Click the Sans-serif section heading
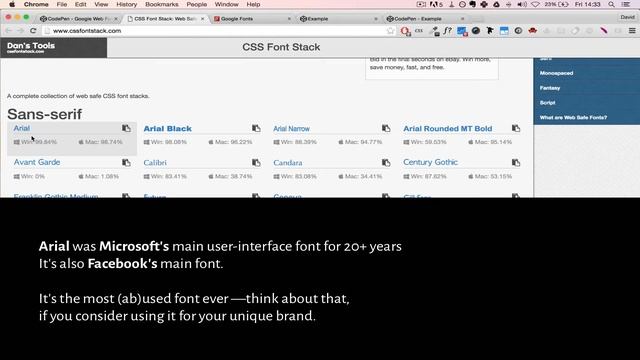 tap(44, 114)
